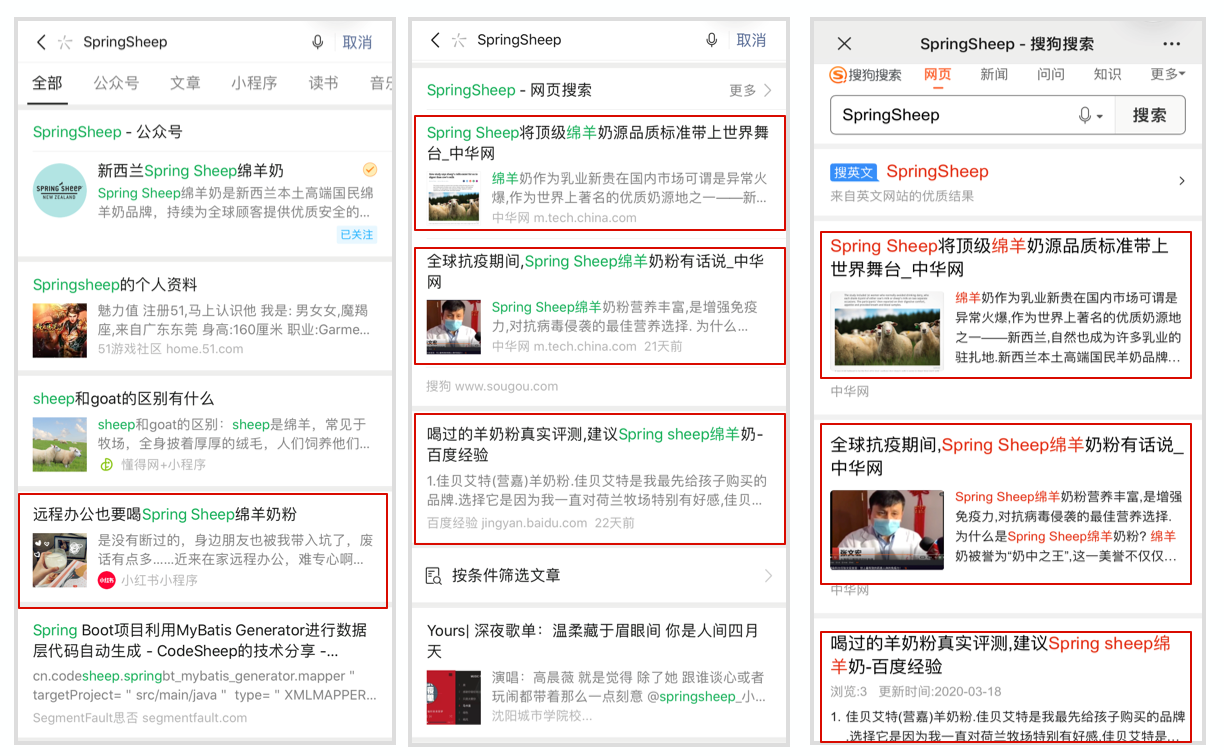The width and height of the screenshot is (1224, 756).
Task: Click SpringSheep text in Sogou search input
Action: point(890,115)
